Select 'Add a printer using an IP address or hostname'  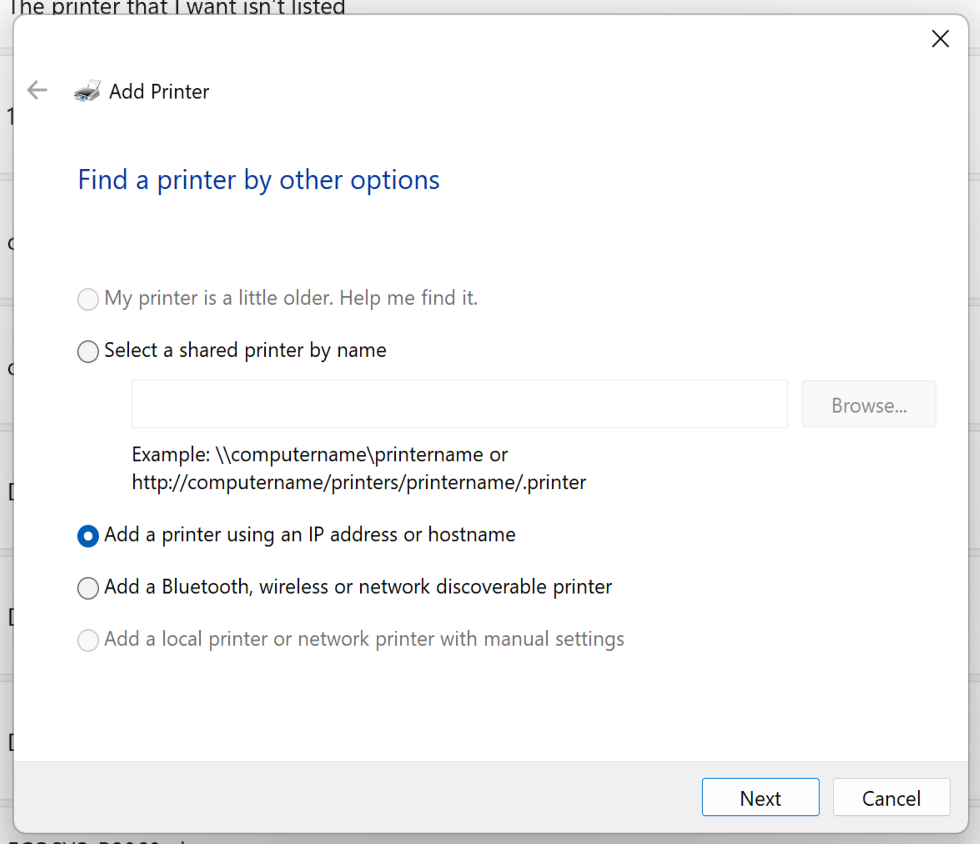[87, 536]
